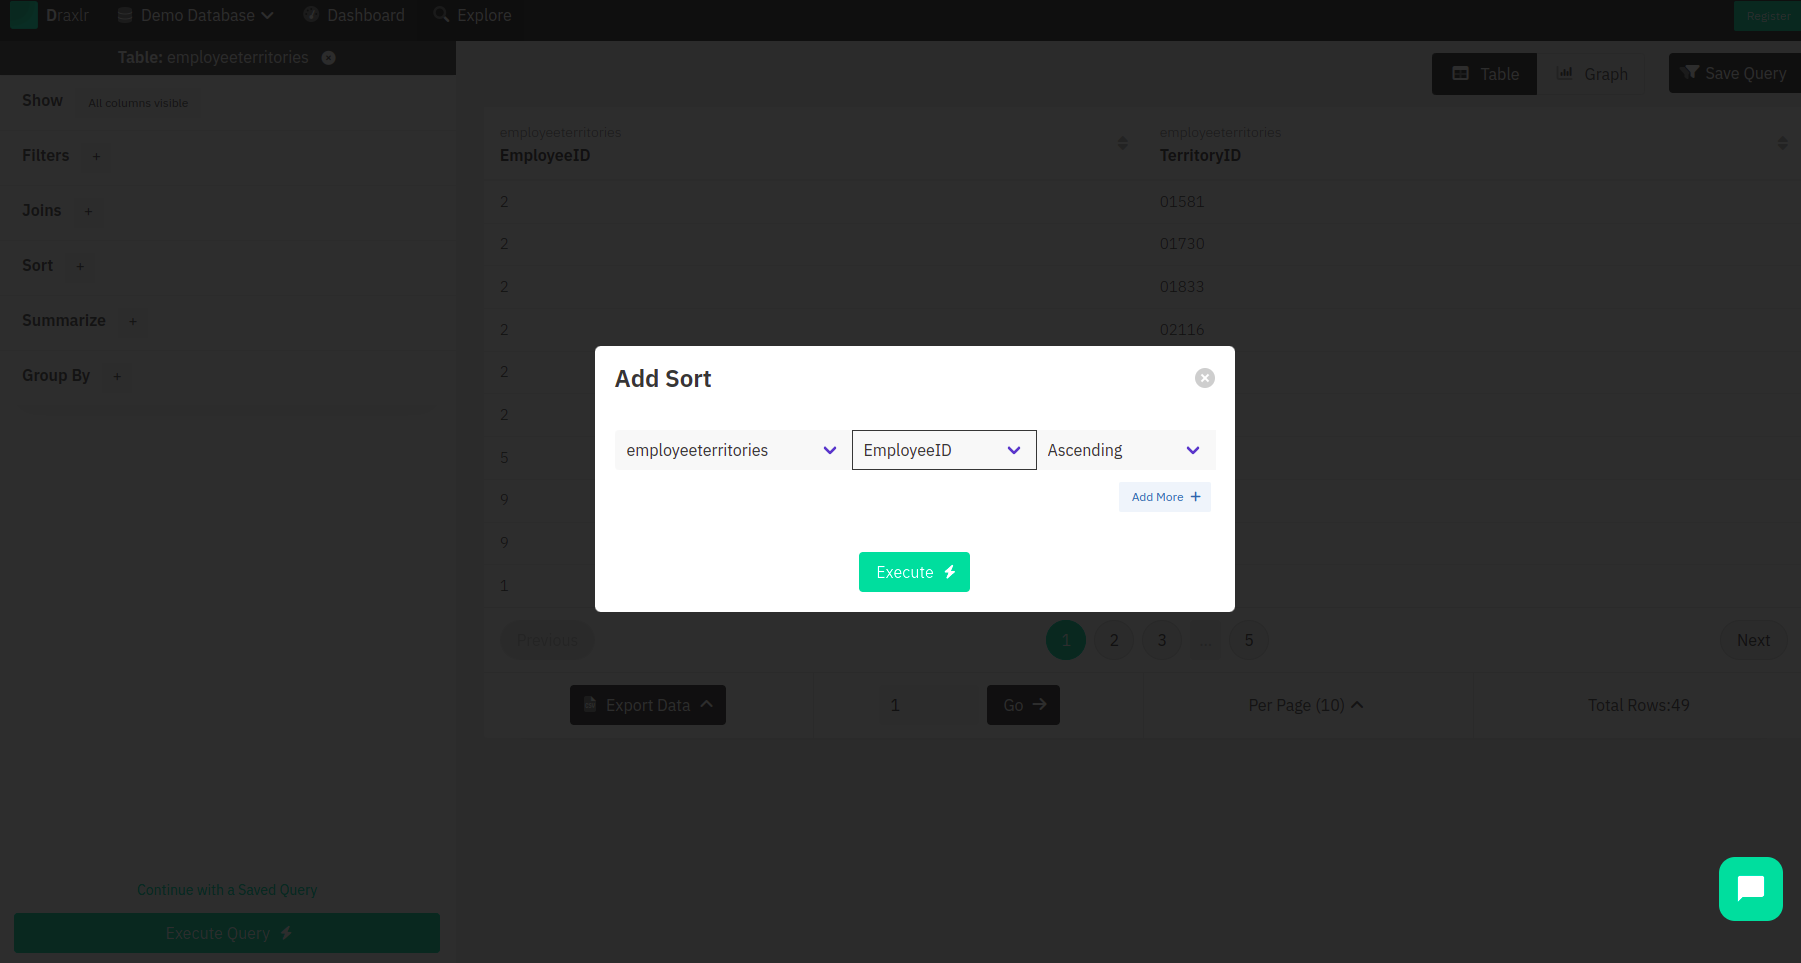
Task: Click the 01730 TerritoryID cell
Action: [x=1182, y=244]
